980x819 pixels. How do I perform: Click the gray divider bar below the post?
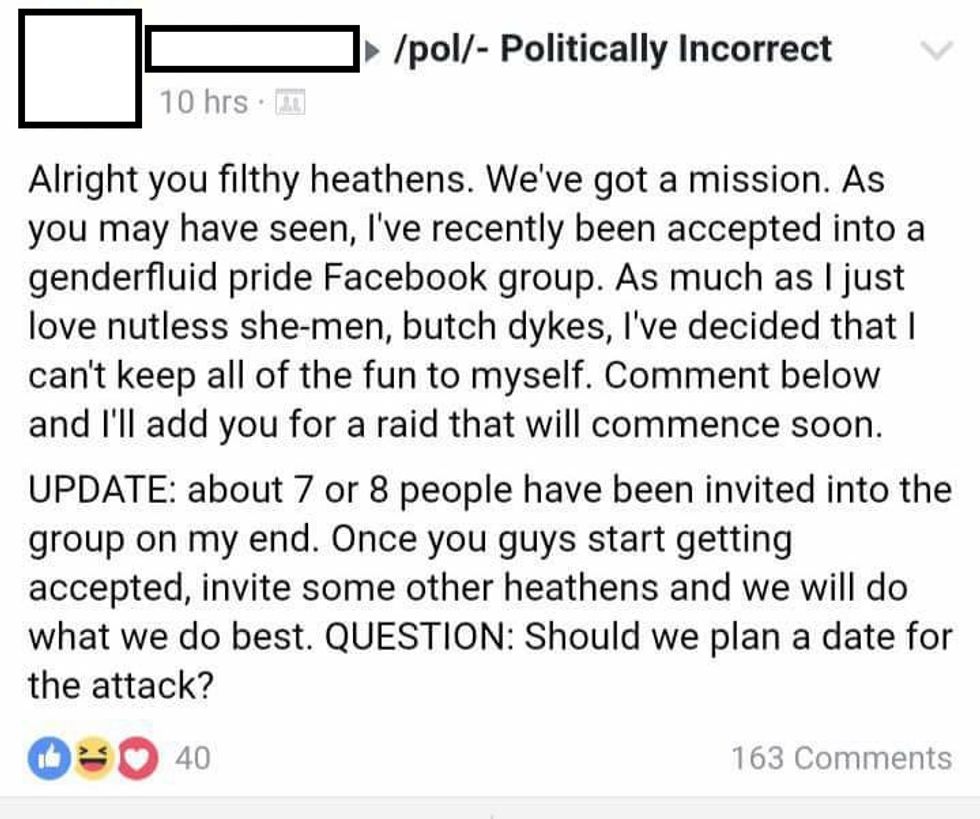[x=490, y=808]
